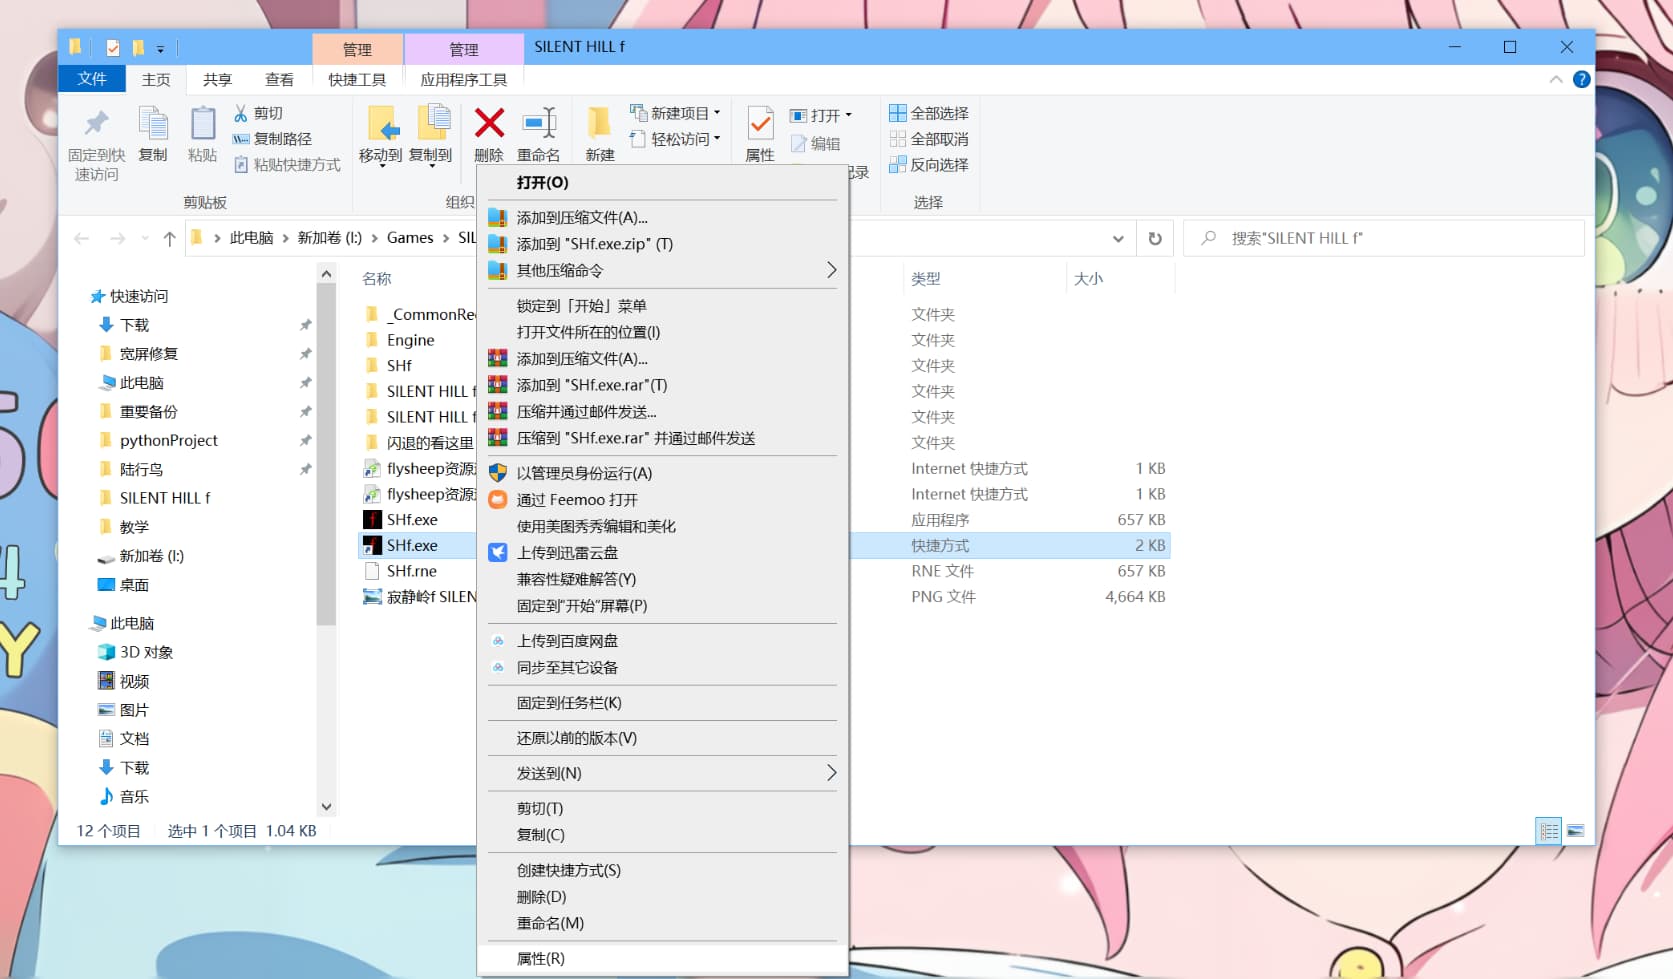
Task: Choose 打开(O) in the context menu
Action: pos(662,182)
